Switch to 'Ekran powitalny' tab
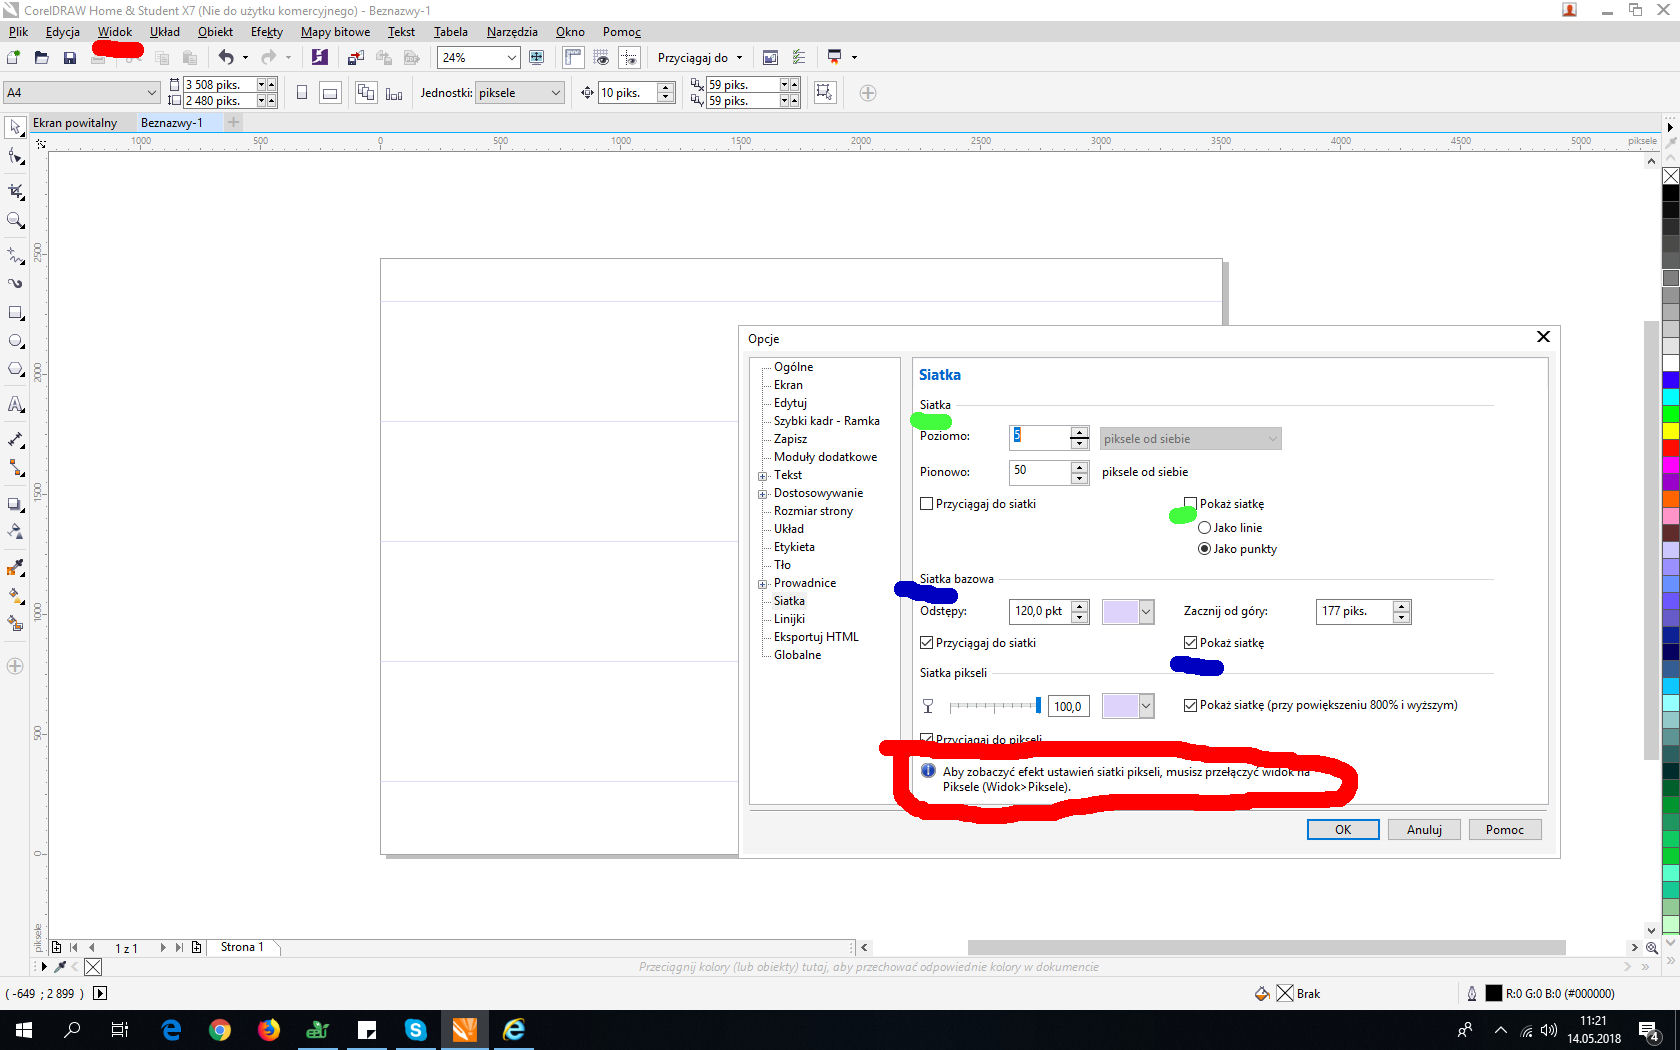The width and height of the screenshot is (1680, 1050). point(75,123)
